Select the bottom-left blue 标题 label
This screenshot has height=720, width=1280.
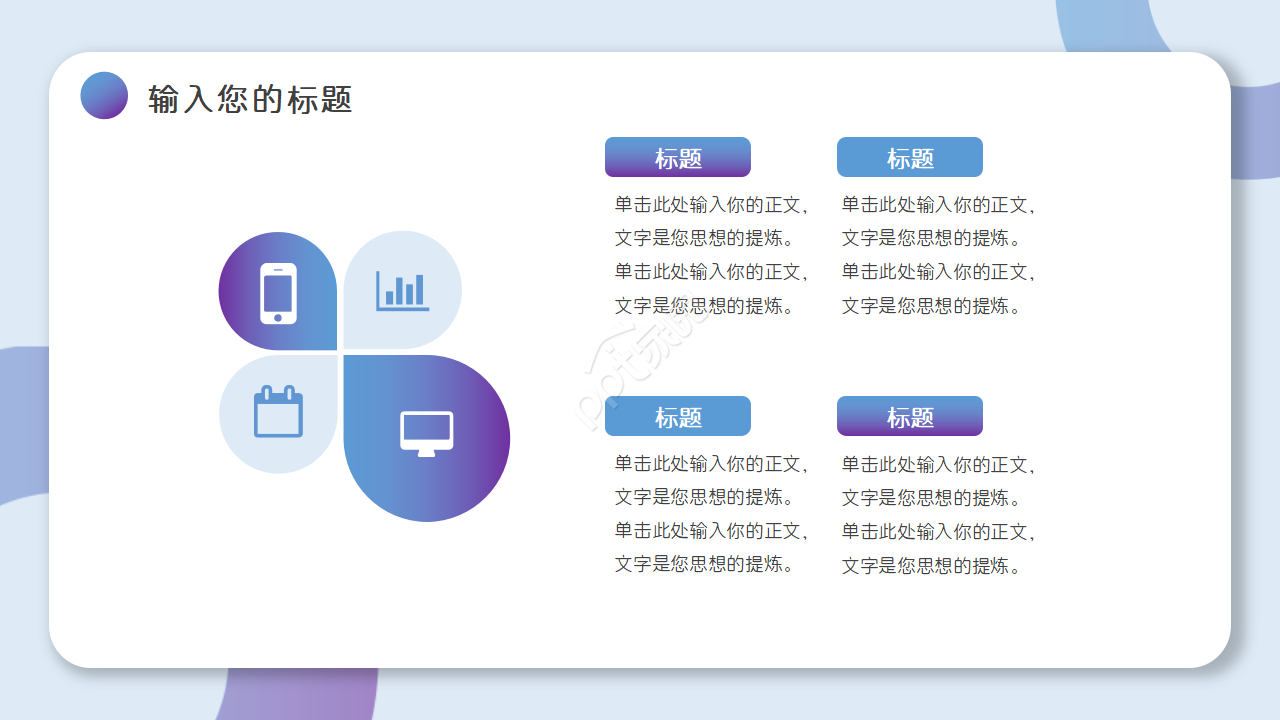(678, 416)
